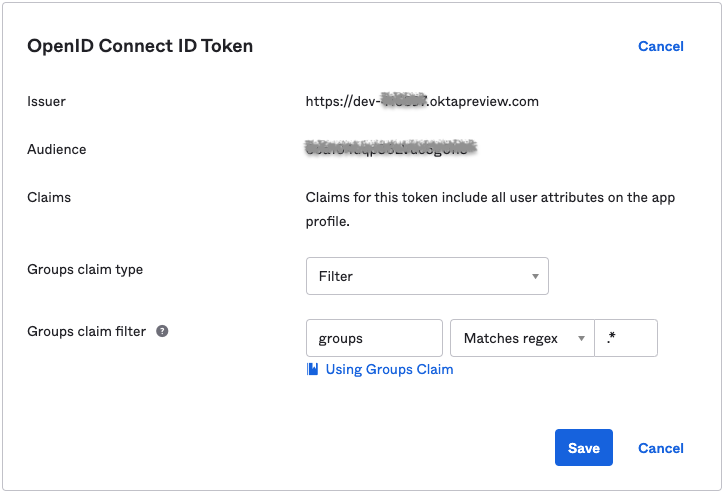Image resolution: width=723 pixels, height=492 pixels.
Task: Click the Issuer URL text
Action: click(x=422, y=101)
